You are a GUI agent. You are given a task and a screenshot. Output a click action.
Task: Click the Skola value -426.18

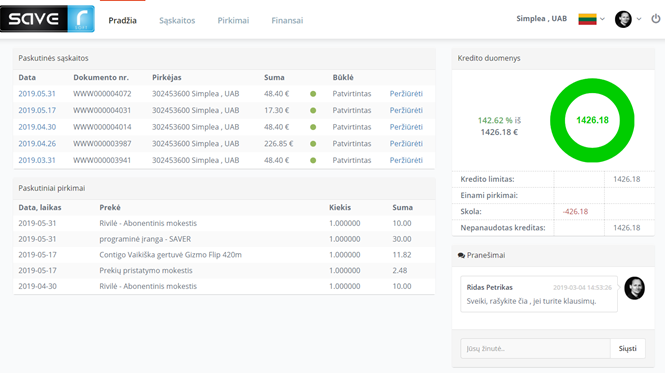click(x=575, y=212)
